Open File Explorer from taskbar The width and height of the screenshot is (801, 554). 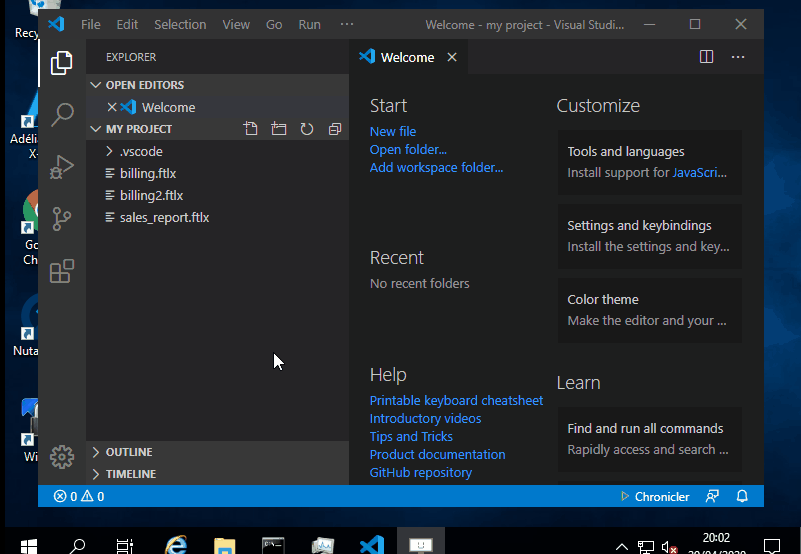(224, 545)
